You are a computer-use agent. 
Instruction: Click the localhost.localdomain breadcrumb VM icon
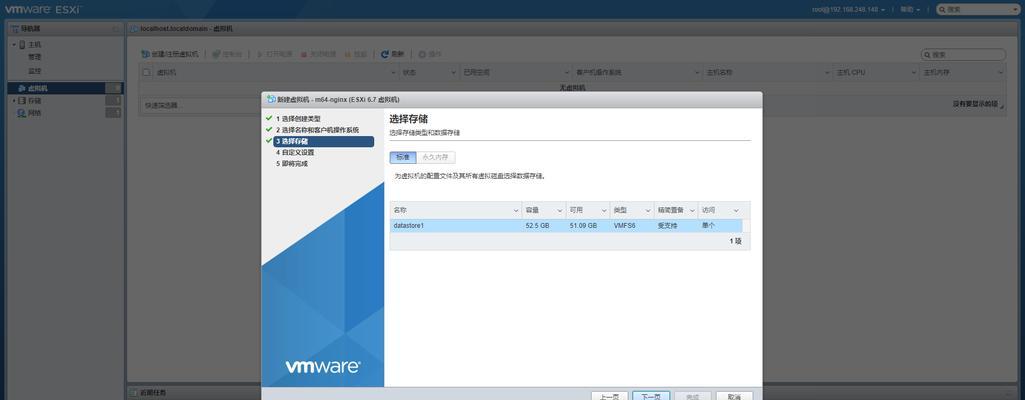[134, 29]
